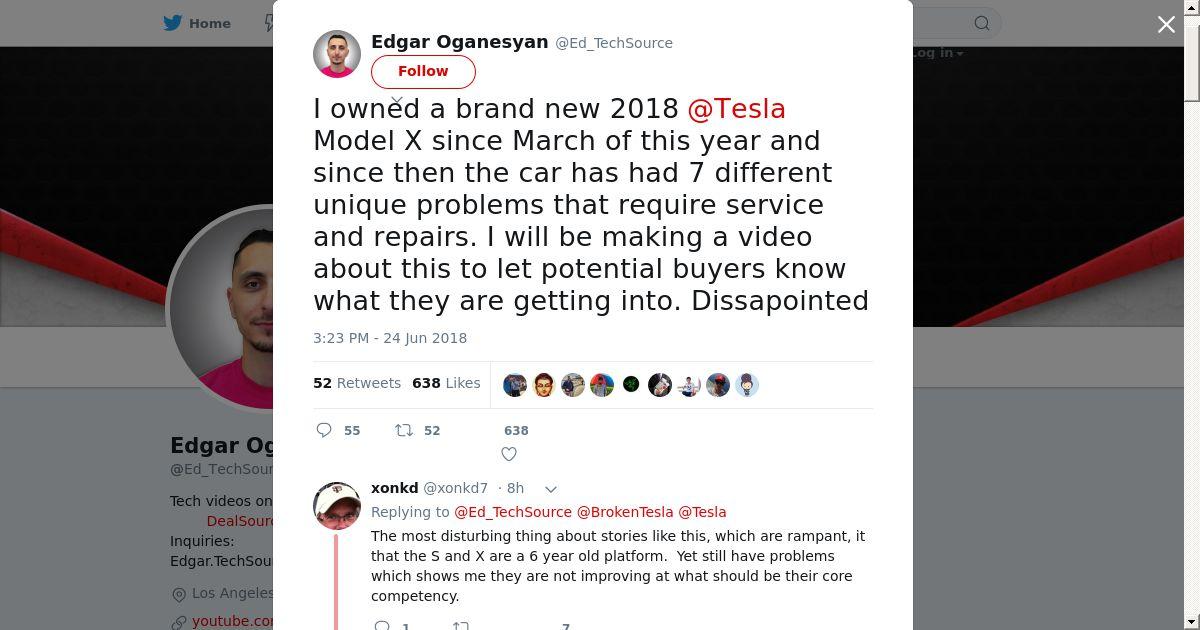
Task: Close the tweet overlay with the X
Action: click(x=1166, y=25)
